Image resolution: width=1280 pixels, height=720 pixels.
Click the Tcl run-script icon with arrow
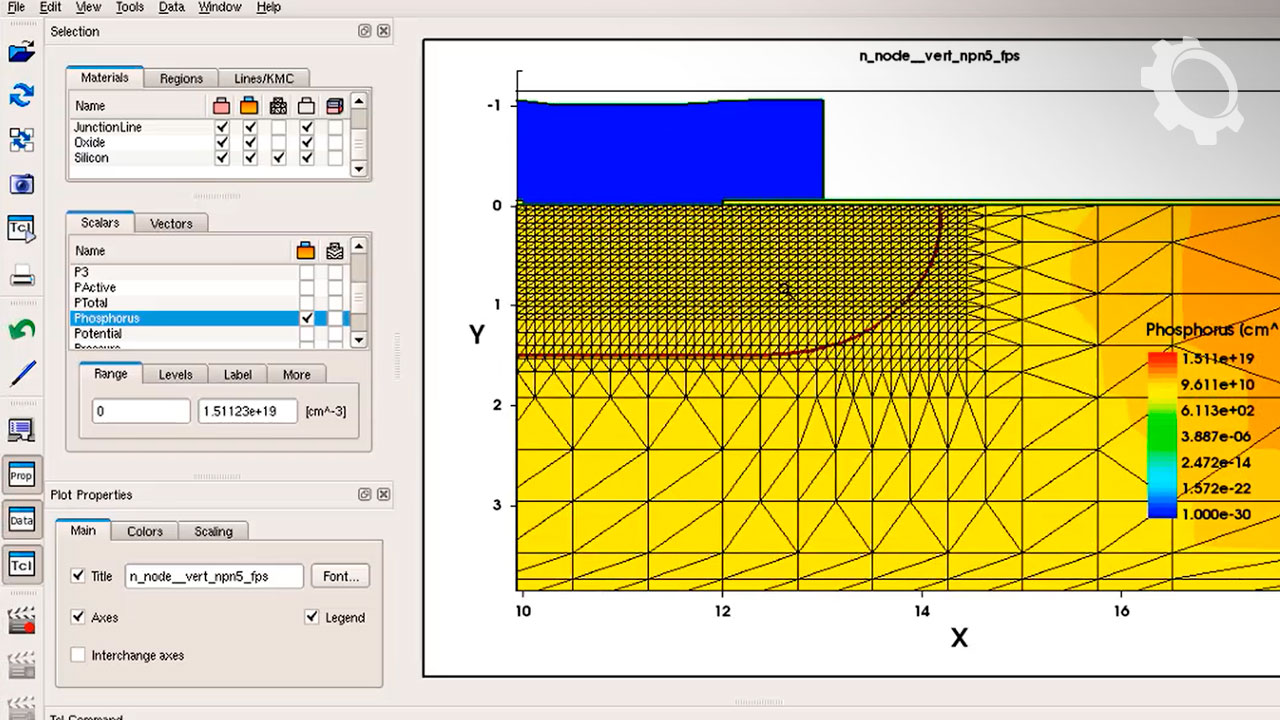[x=21, y=229]
